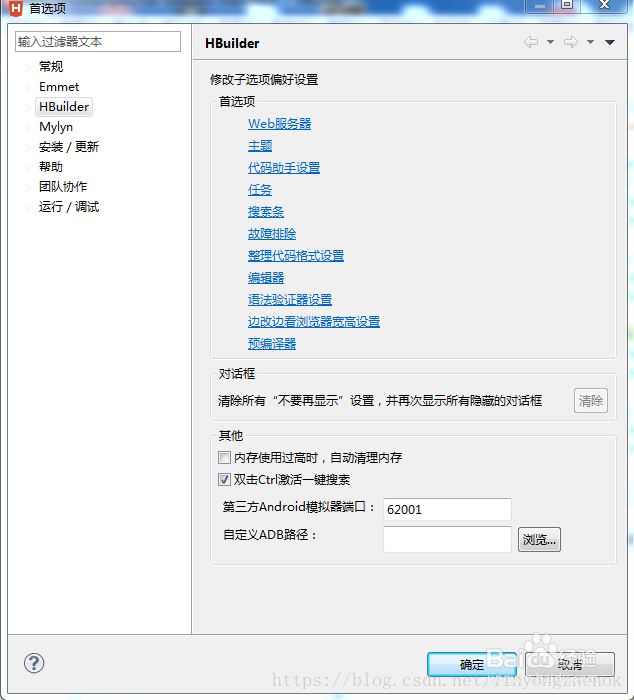Click the 输入过滤器文本 filter box
This screenshot has height=700, width=634.
tap(98, 42)
